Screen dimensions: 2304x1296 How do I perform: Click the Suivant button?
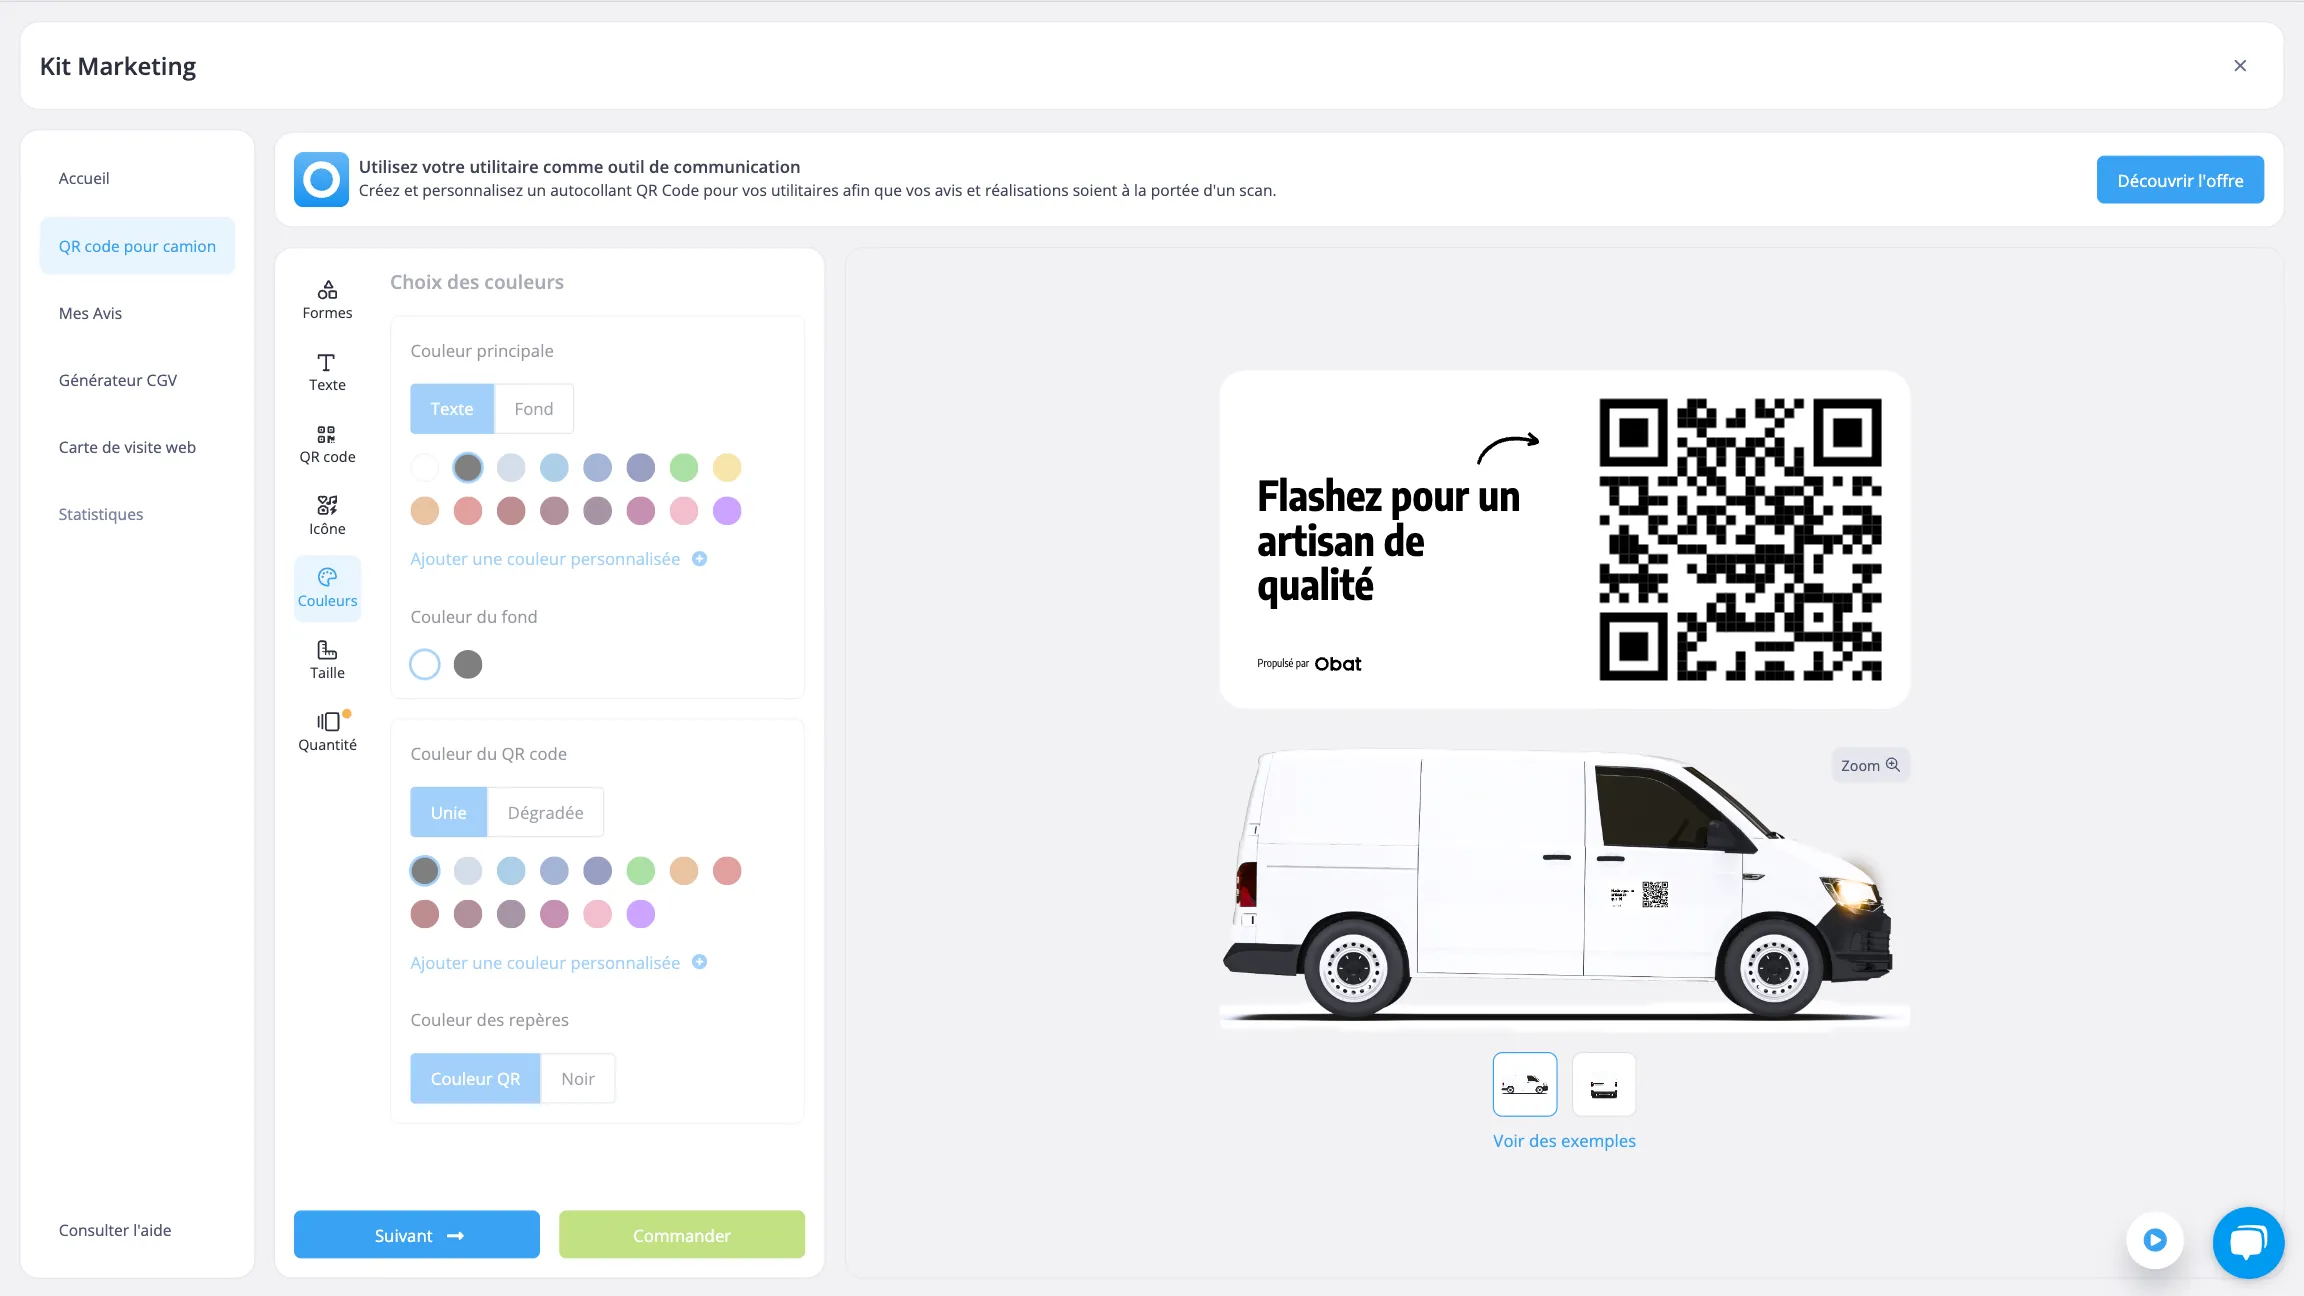point(417,1235)
